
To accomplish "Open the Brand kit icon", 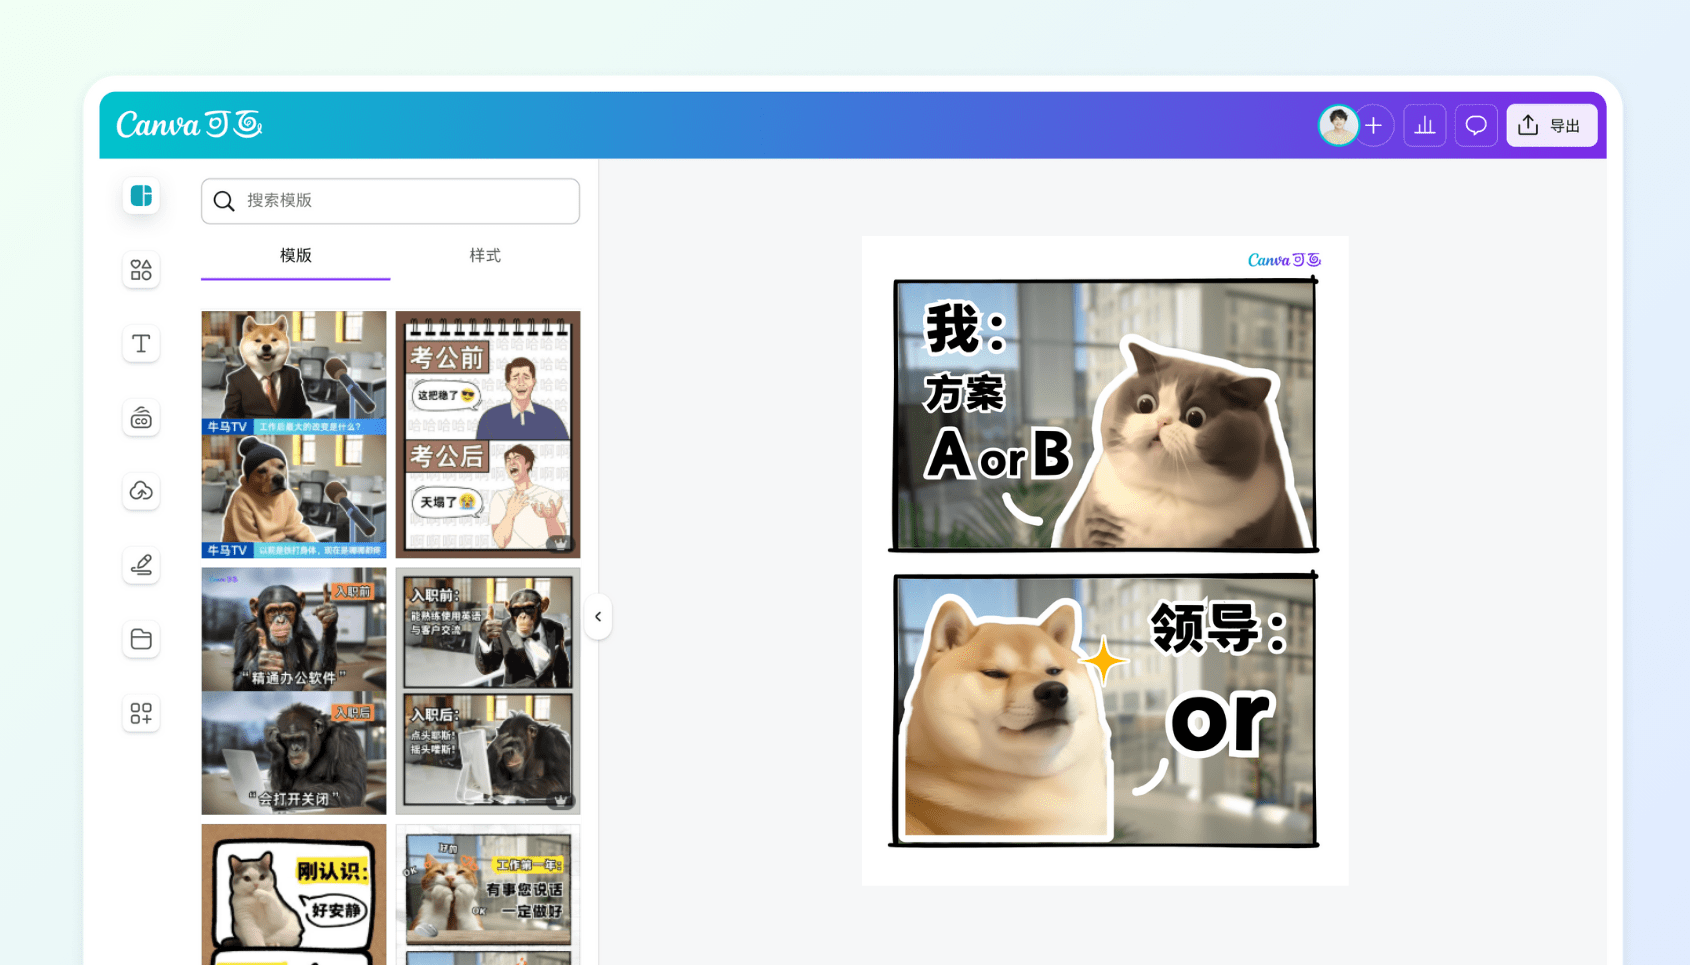I will coord(141,418).
